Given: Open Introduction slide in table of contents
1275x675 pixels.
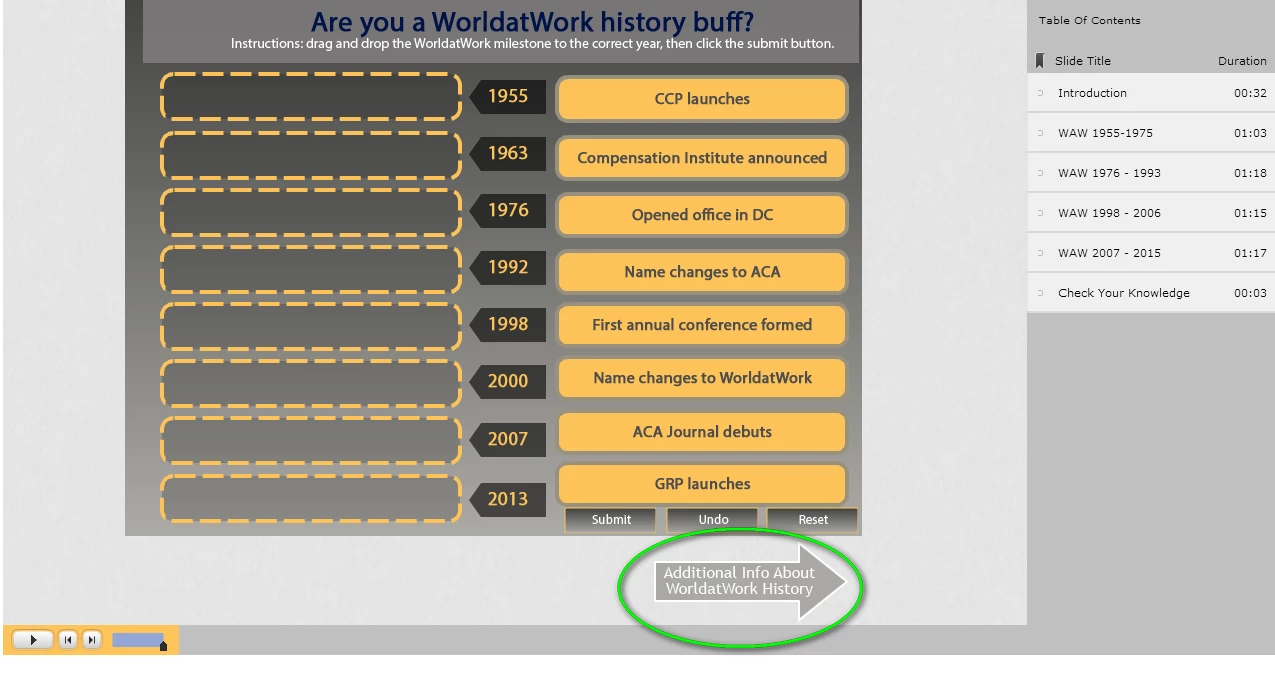Looking at the screenshot, I should 1151,93.
